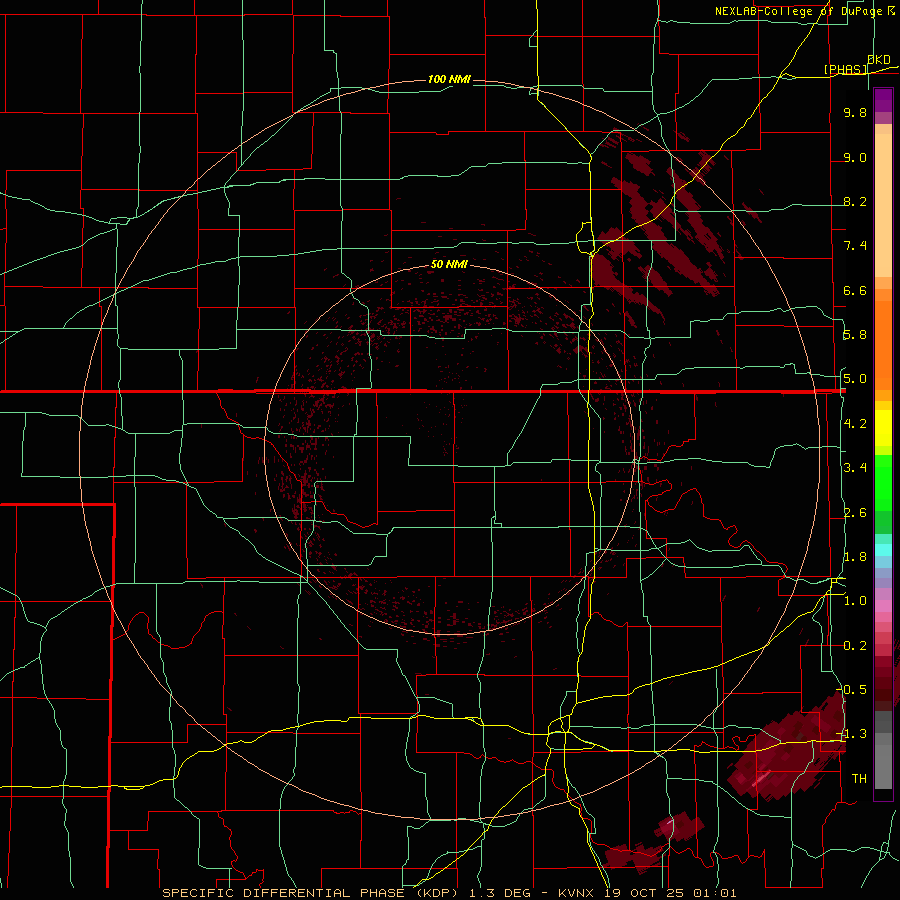Click the 9.0 scale value
This screenshot has height=900, width=900.
click(x=855, y=157)
